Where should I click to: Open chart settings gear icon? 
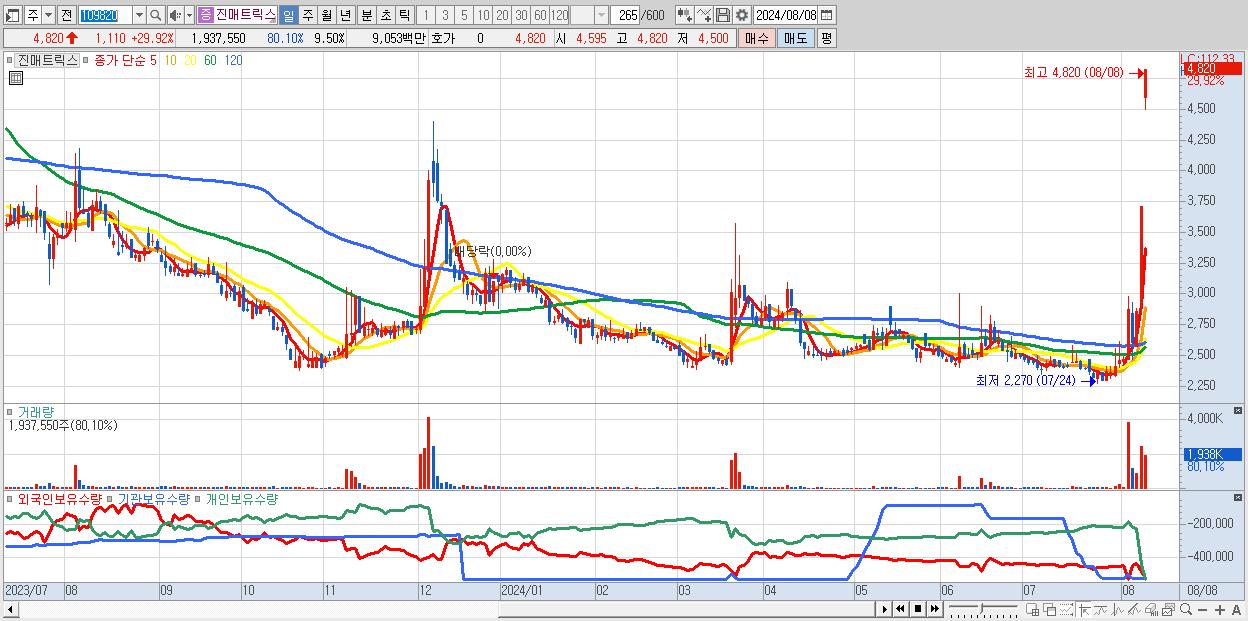coord(742,15)
